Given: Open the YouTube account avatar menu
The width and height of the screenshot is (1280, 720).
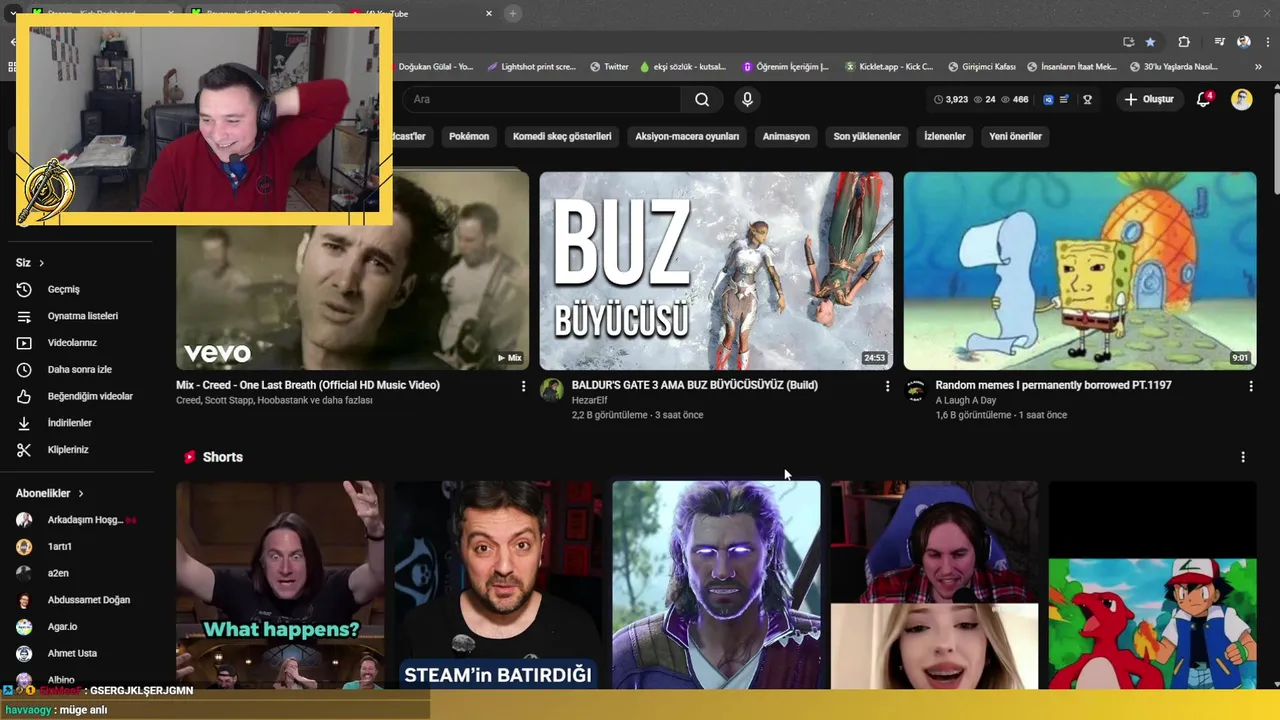Looking at the screenshot, I should pos(1242,99).
